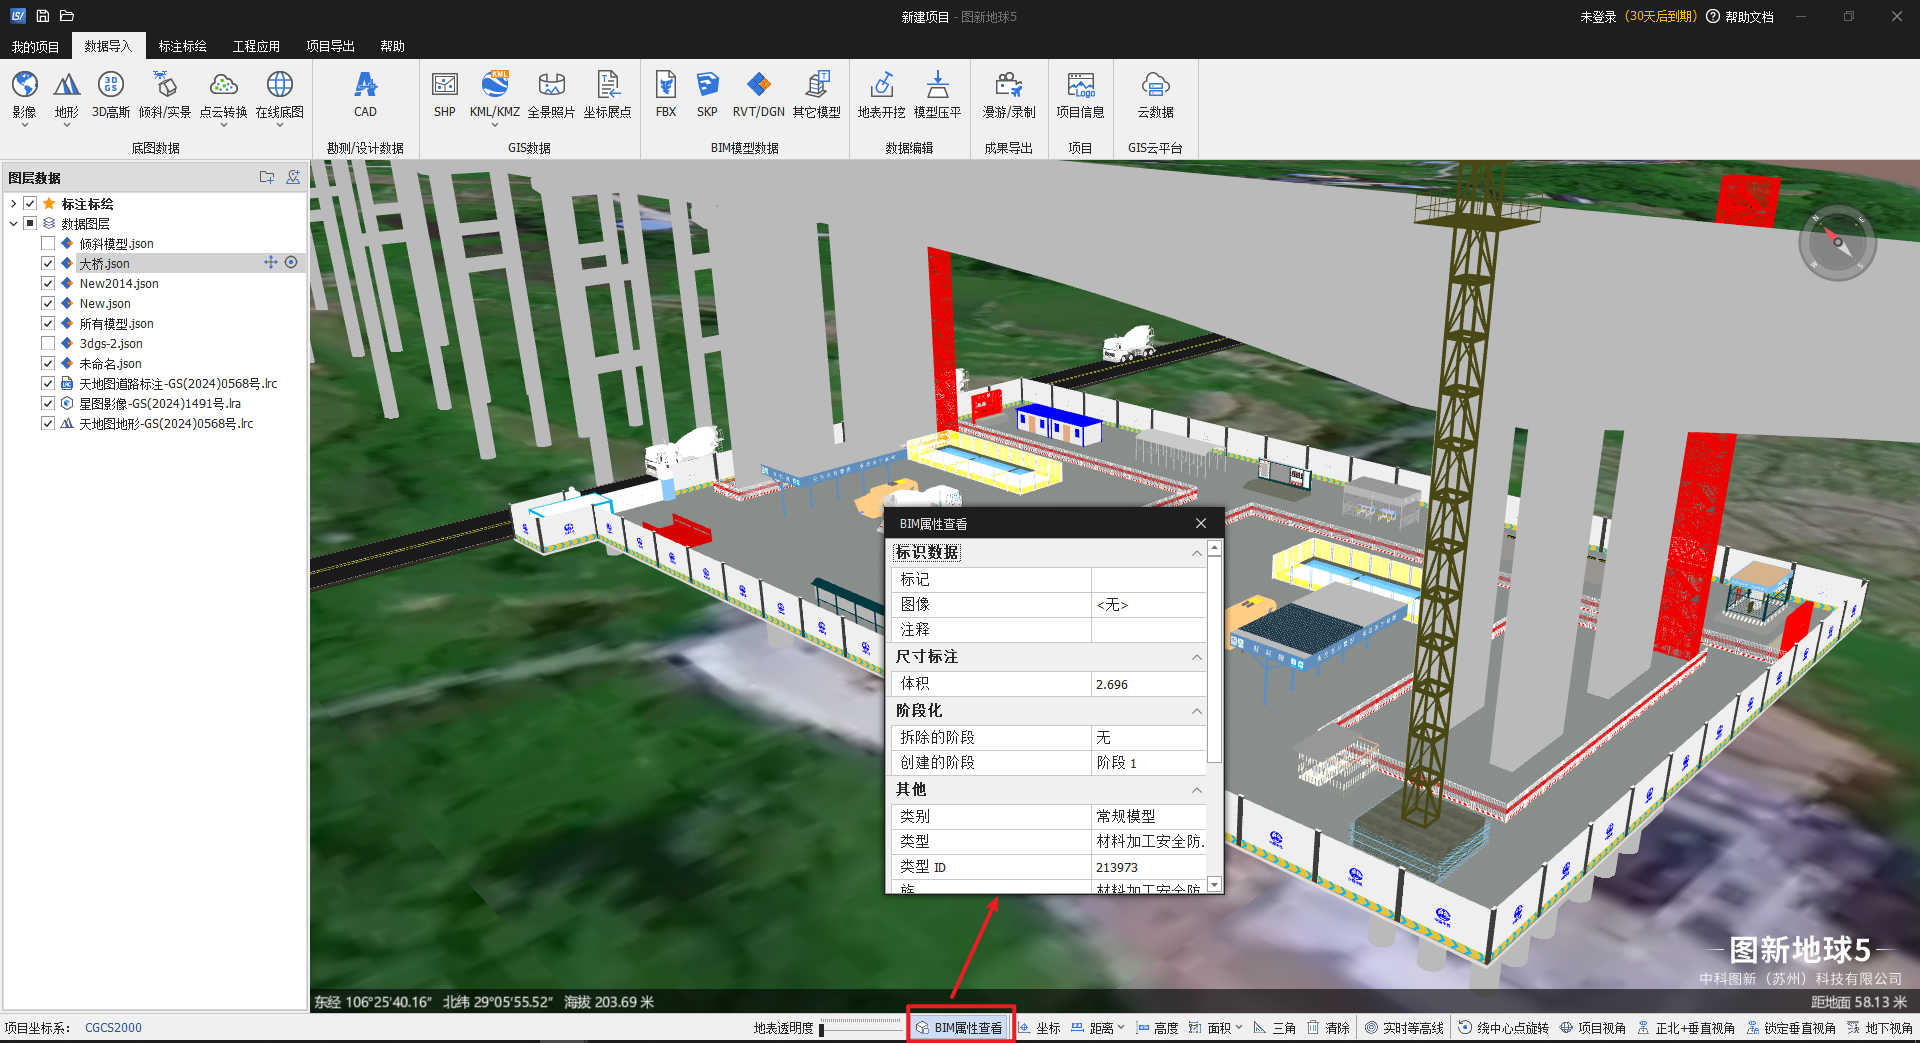1920x1043 pixels.
Task: Open the 项目导出 ribbon tab
Action: click(x=330, y=46)
